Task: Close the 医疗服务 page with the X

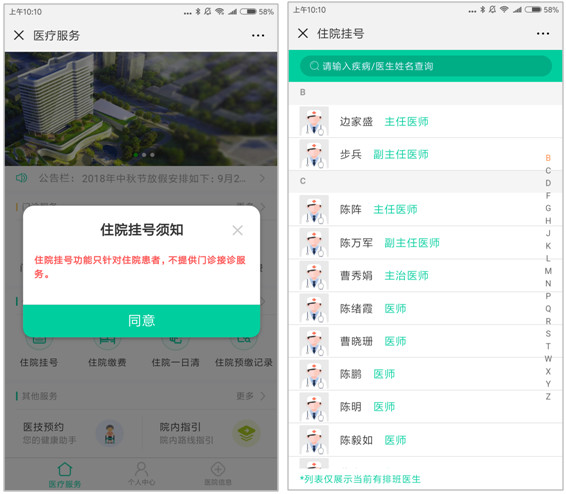Action: [19, 35]
